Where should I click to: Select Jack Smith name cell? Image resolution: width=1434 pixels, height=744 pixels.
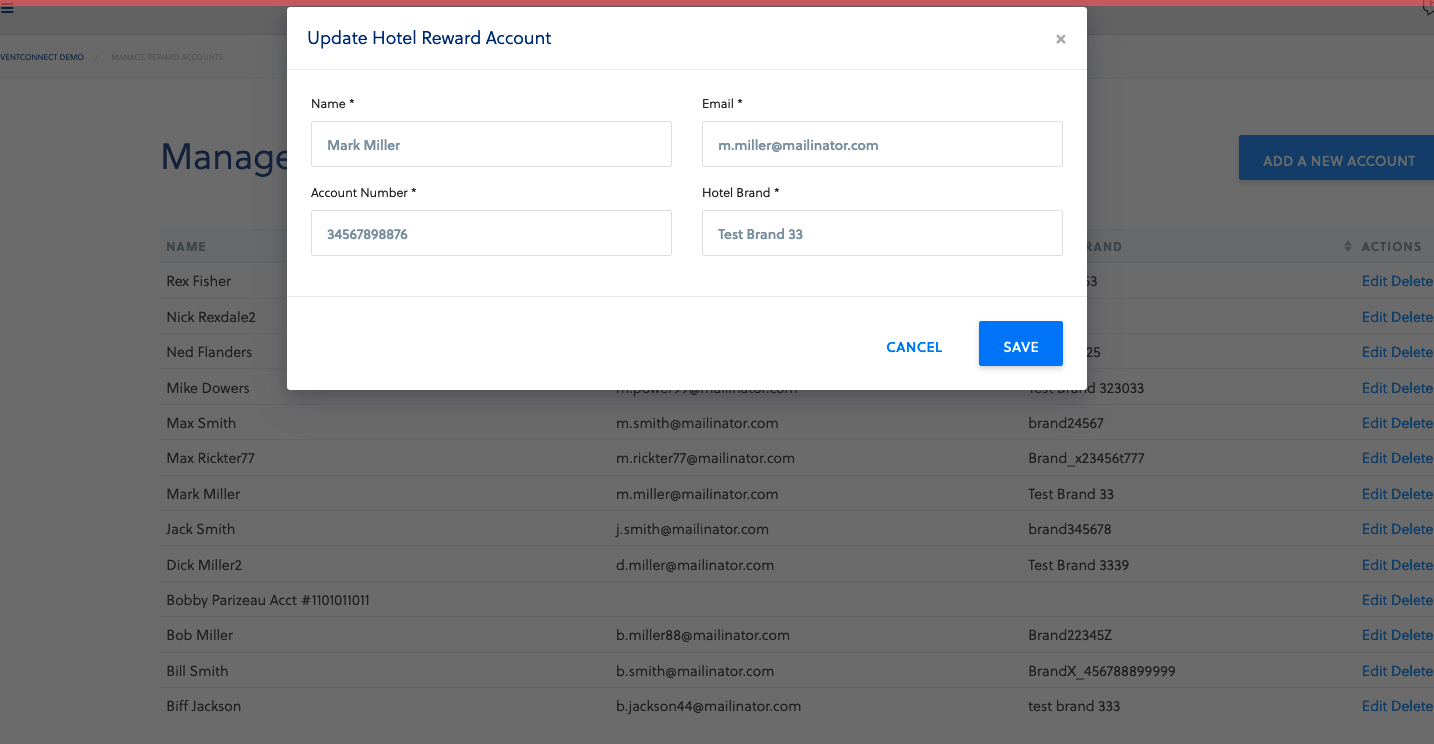200,529
